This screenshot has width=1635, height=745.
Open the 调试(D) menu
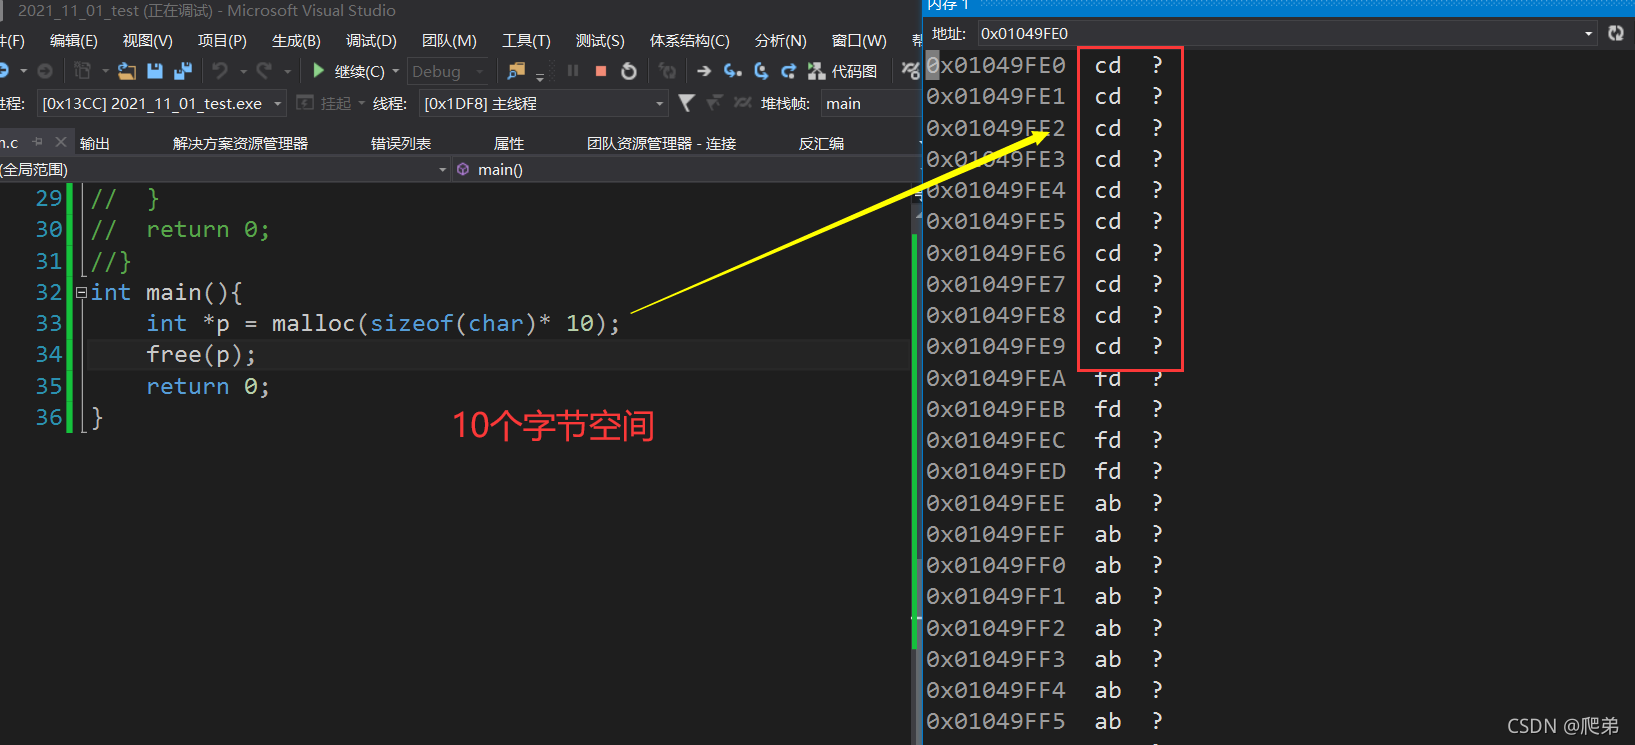[x=371, y=40]
